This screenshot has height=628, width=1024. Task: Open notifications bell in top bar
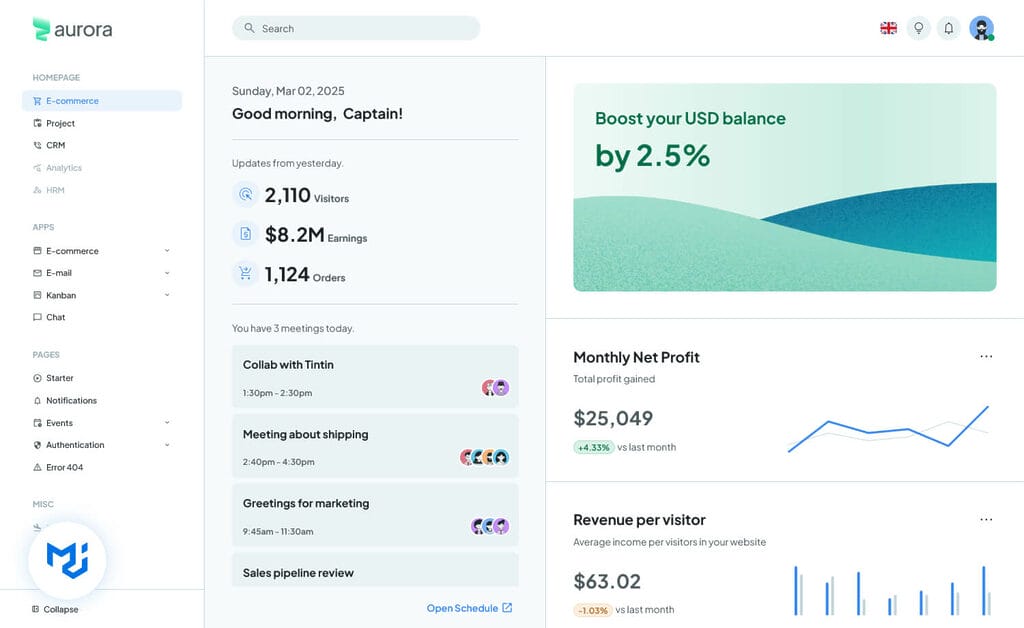948,28
